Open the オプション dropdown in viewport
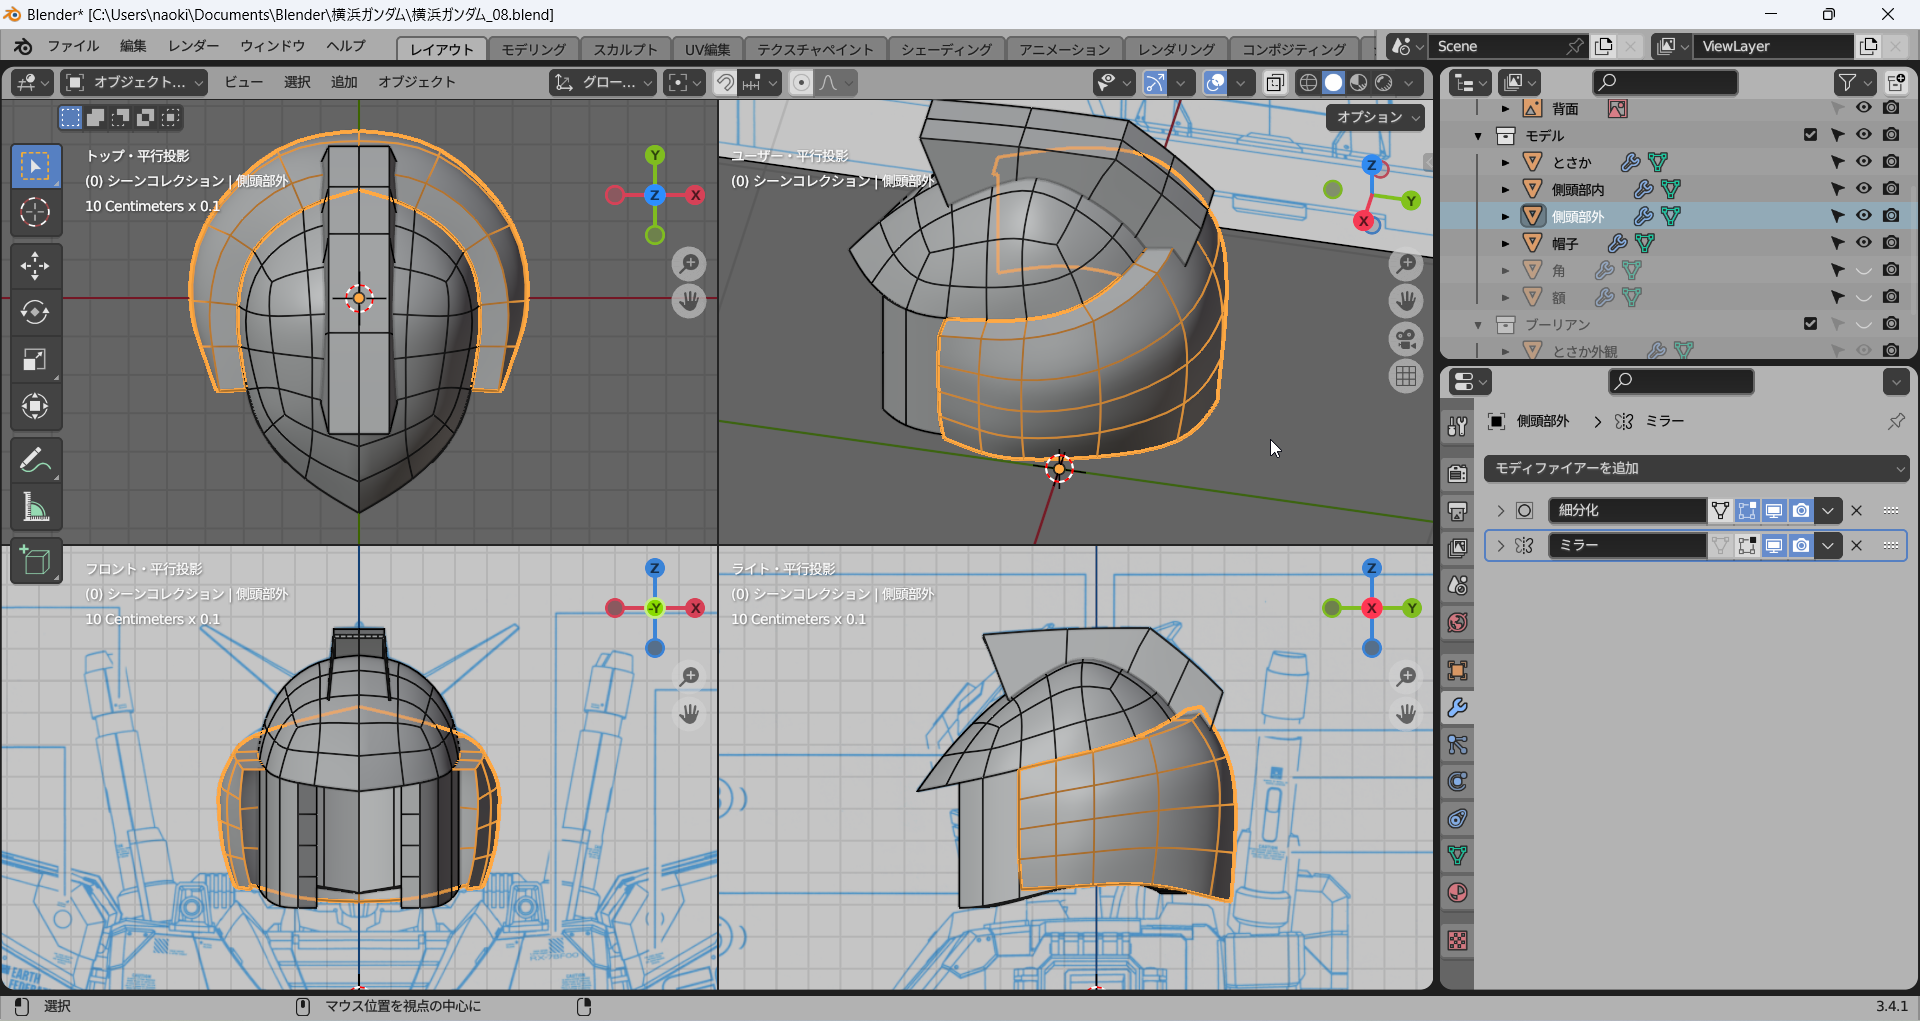Screen dimensions: 1920x1021 [1377, 117]
